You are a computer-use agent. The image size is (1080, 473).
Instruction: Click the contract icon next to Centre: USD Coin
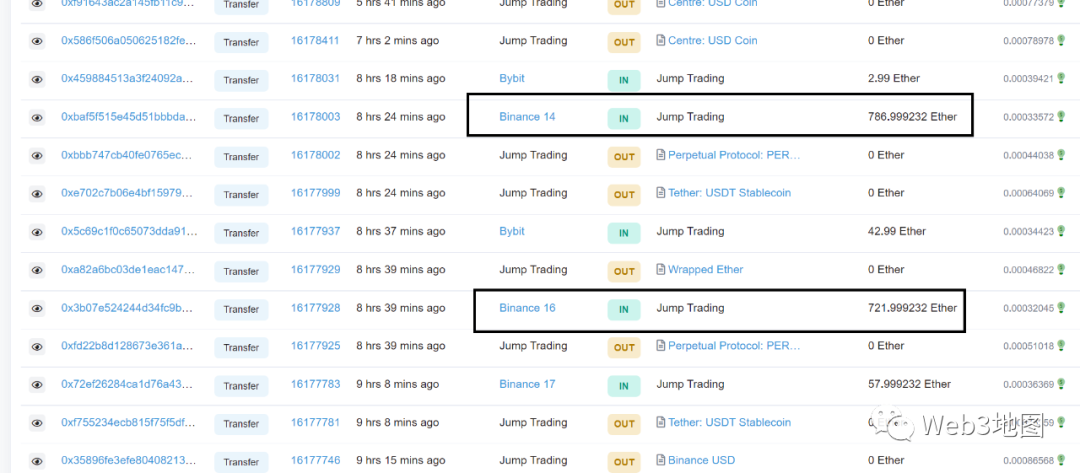click(660, 41)
